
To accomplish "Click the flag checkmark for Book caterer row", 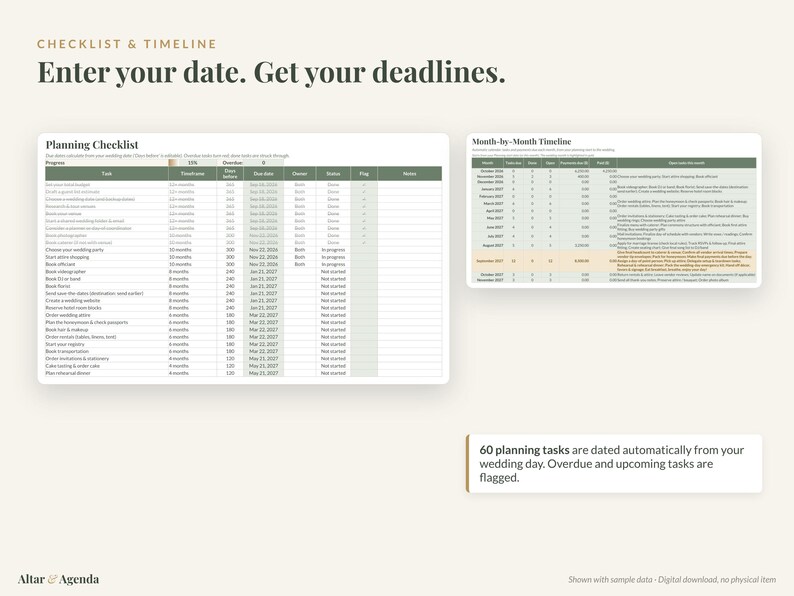I will (364, 243).
